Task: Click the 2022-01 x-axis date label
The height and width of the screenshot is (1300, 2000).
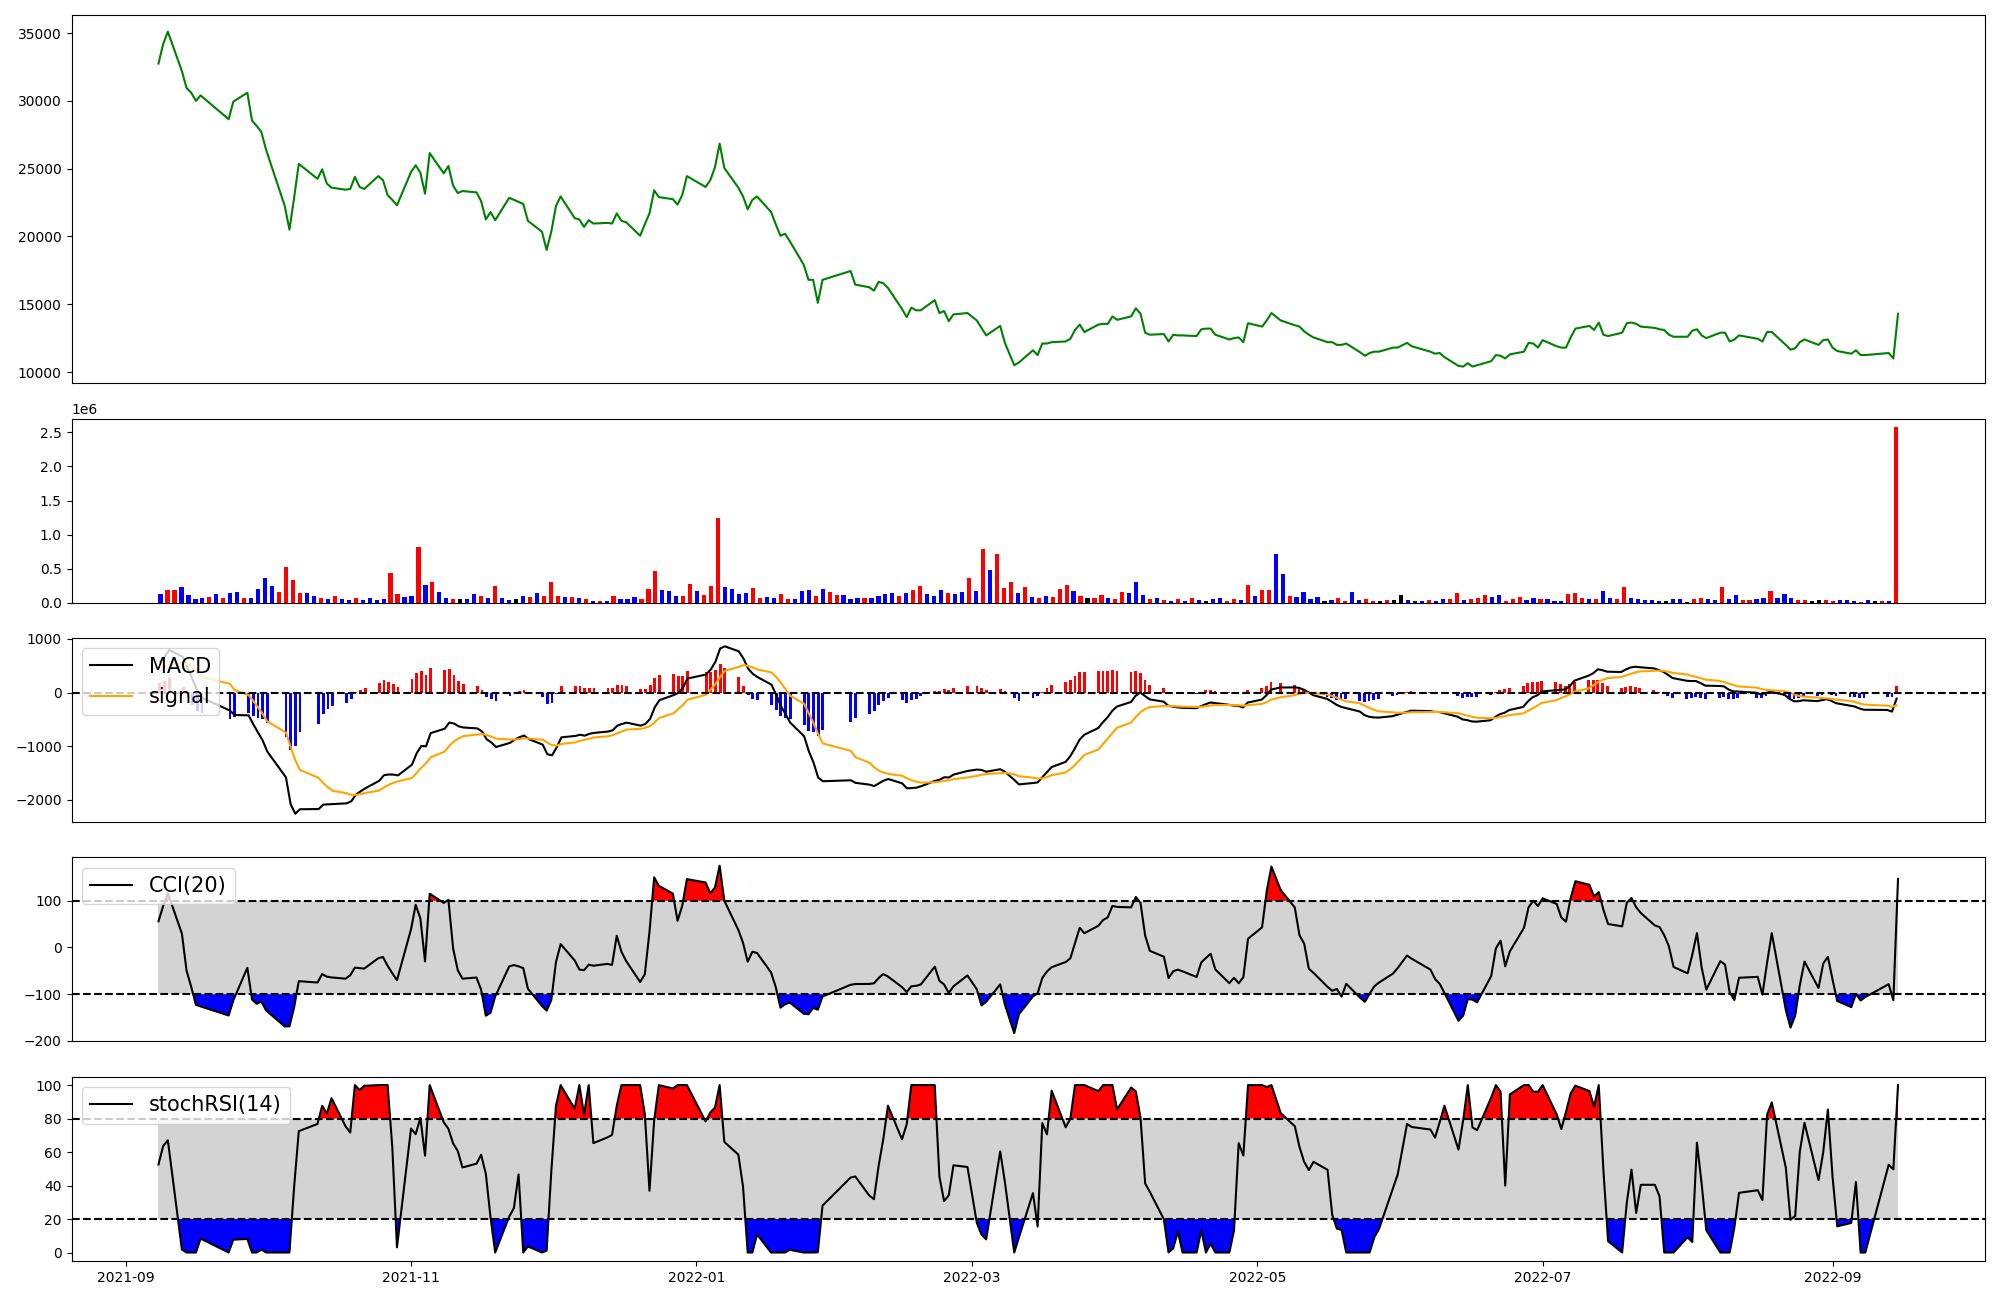Action: (x=696, y=1277)
